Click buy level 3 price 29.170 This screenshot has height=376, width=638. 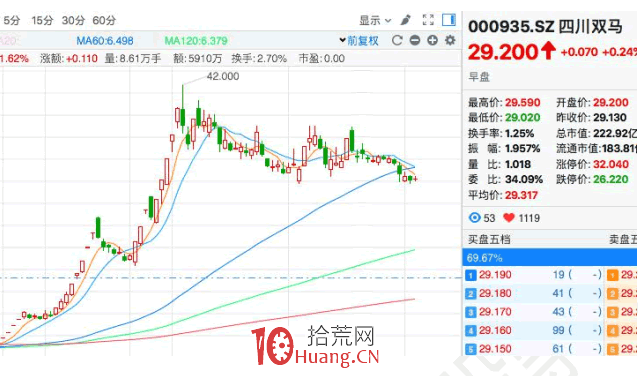(495, 312)
